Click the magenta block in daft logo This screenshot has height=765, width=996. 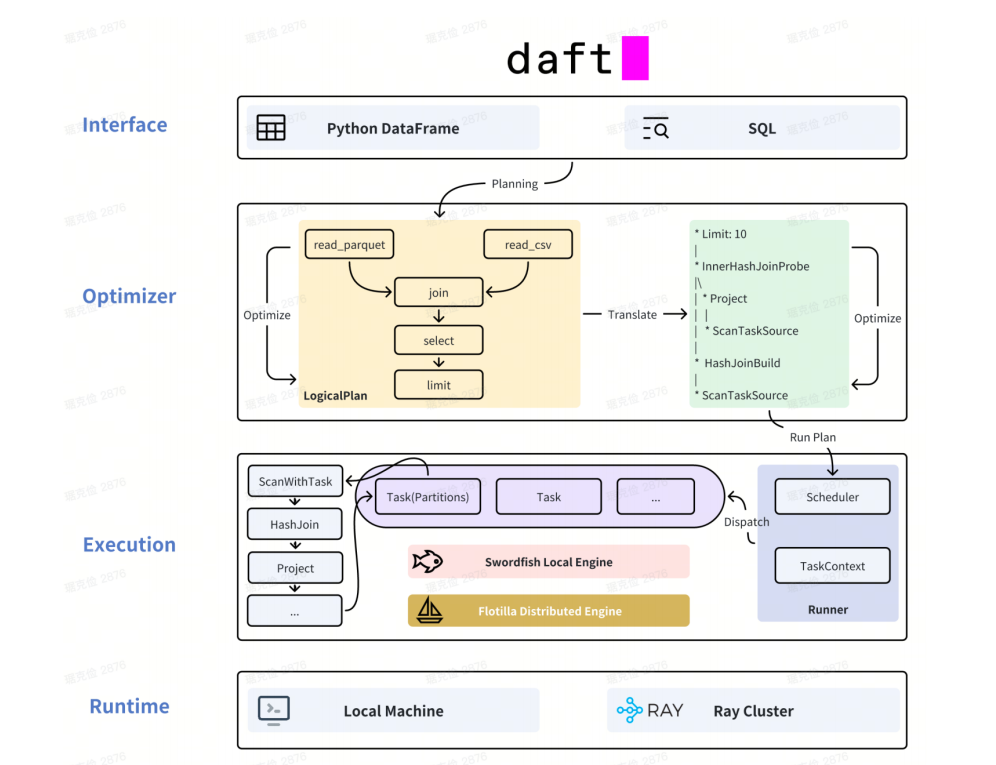(635, 58)
